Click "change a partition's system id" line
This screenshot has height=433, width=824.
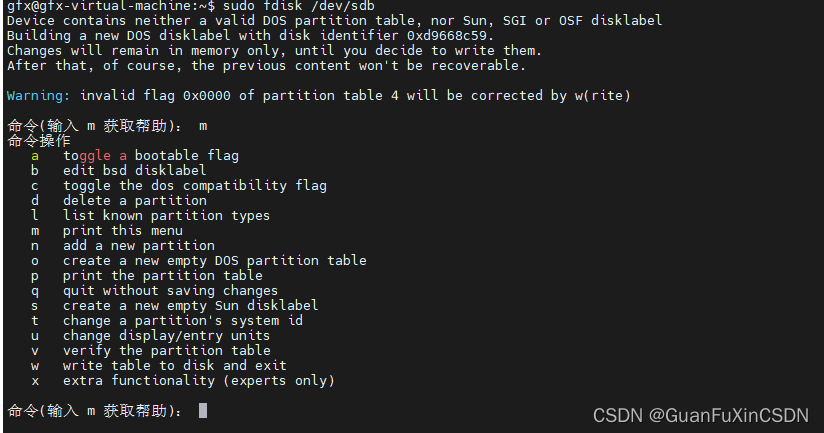(182, 320)
